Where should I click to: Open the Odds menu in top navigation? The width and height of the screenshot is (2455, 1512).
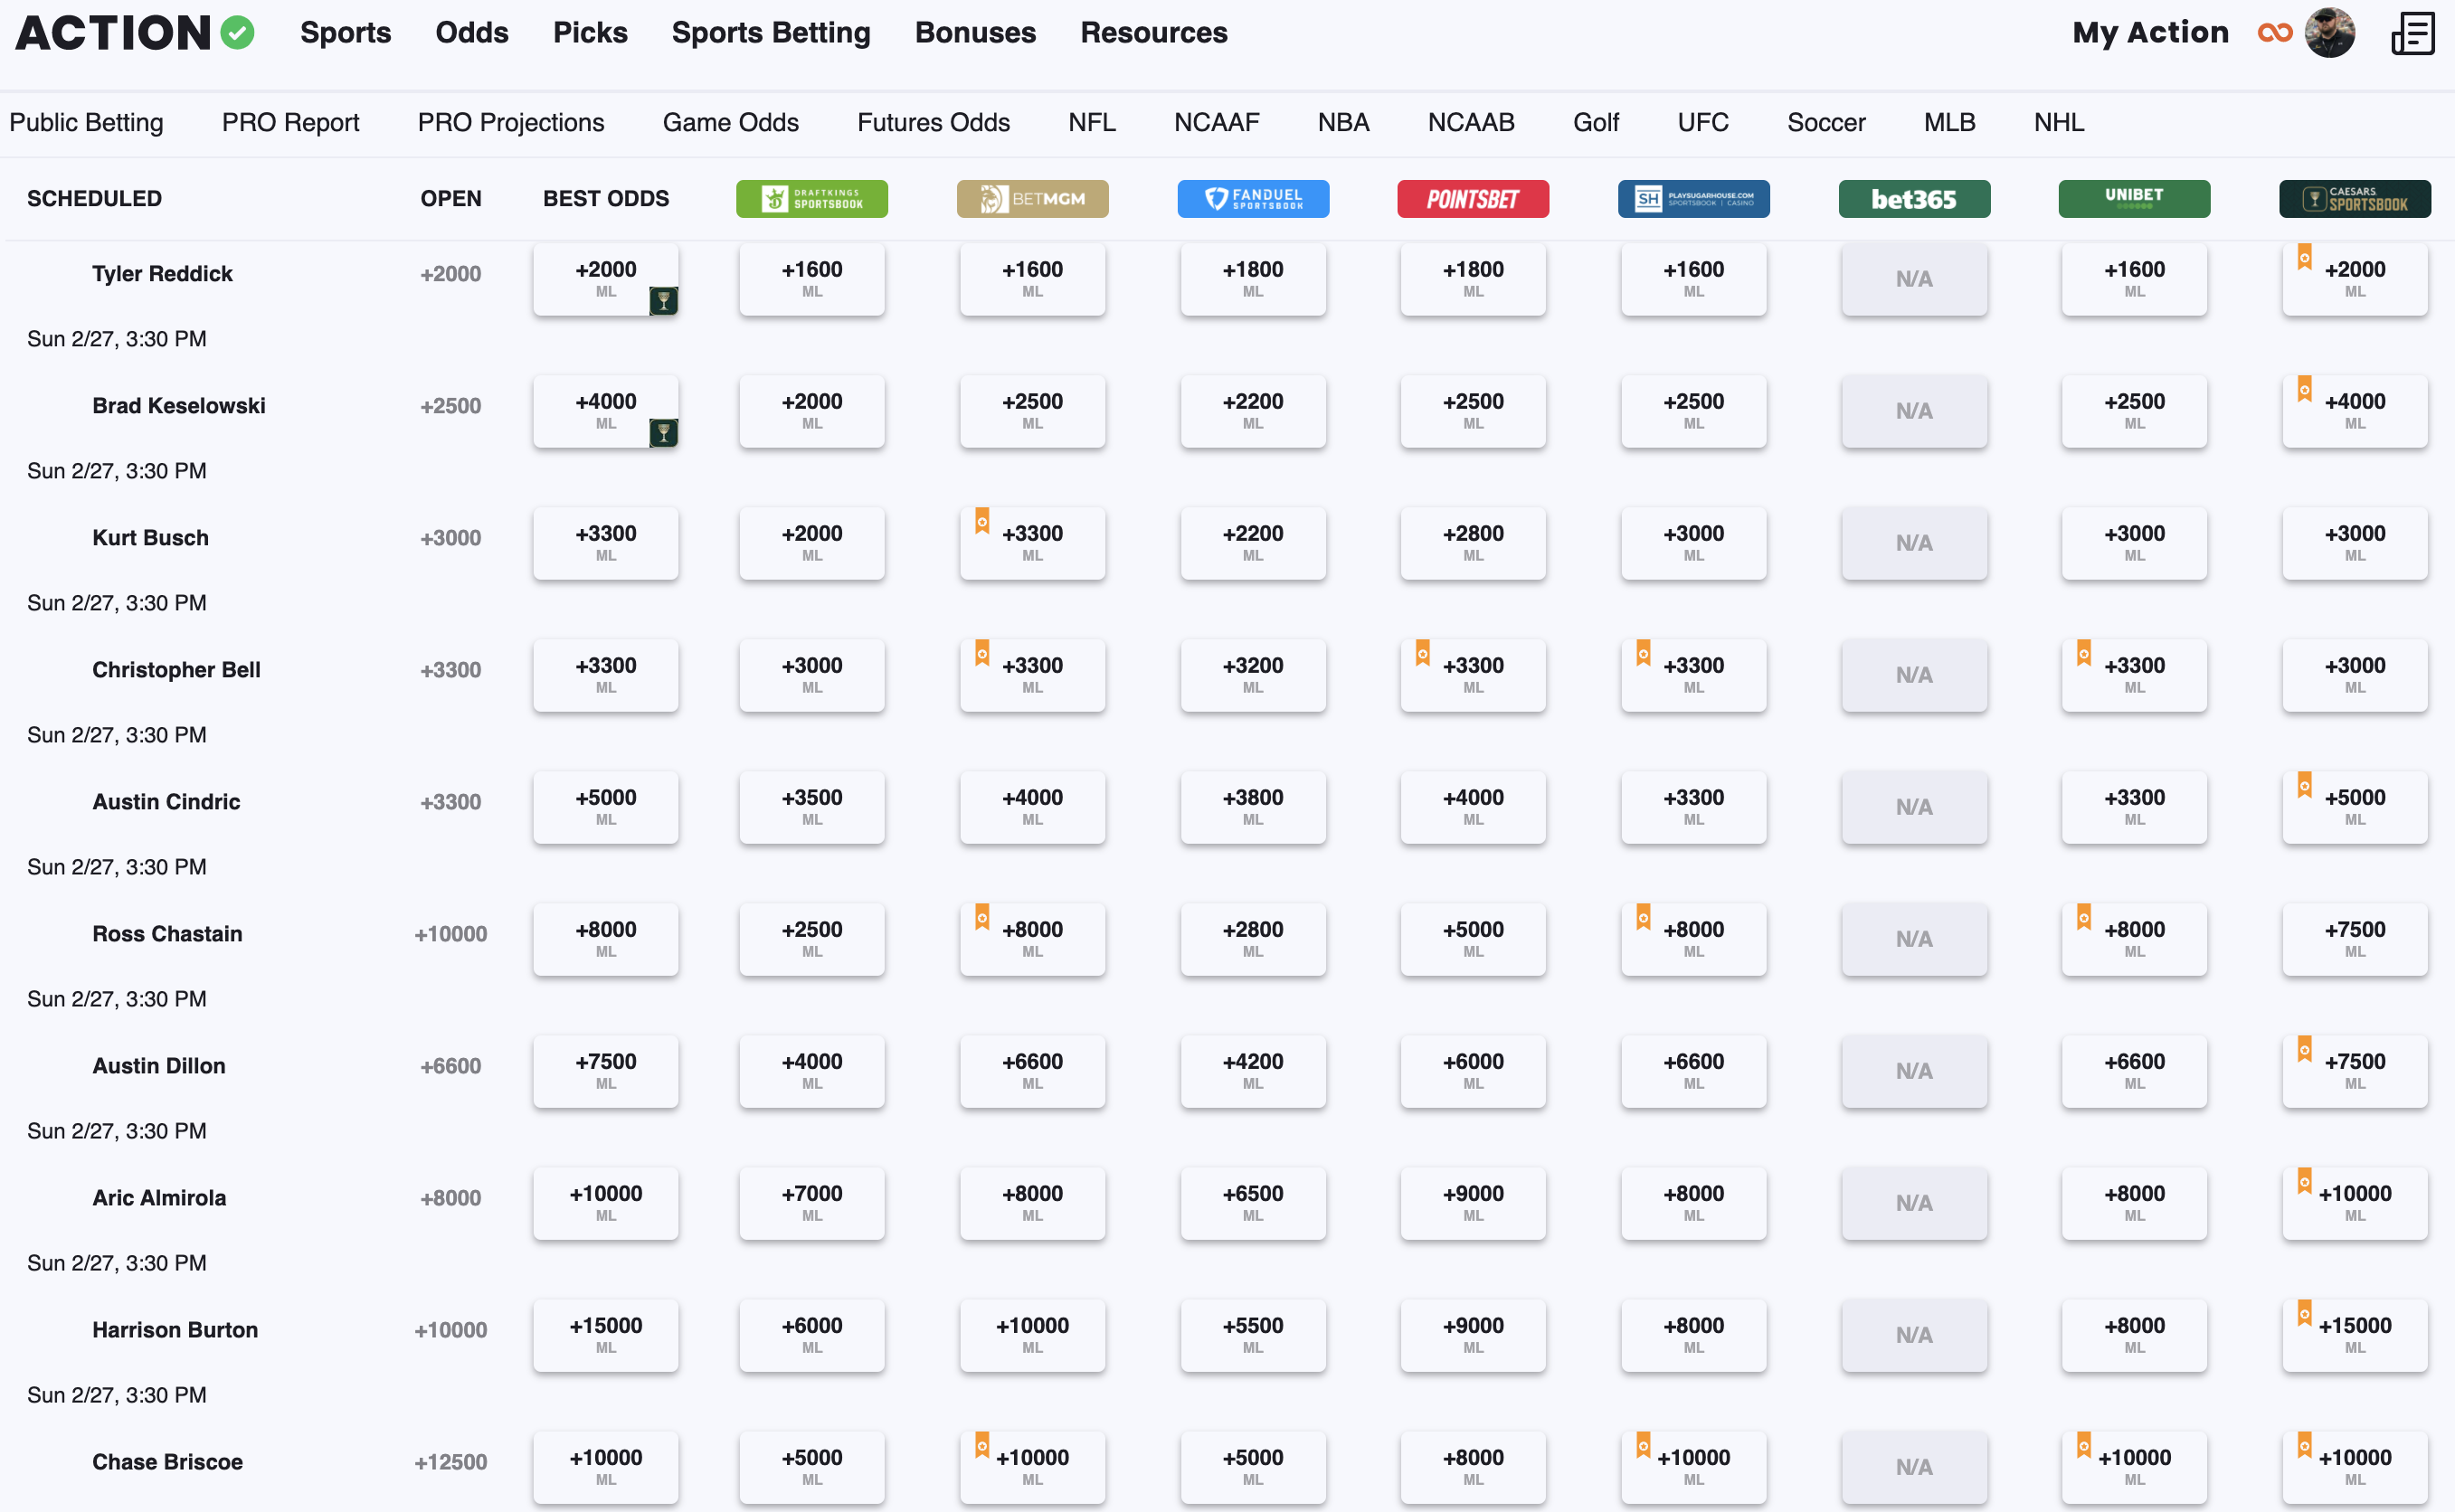coord(471,33)
